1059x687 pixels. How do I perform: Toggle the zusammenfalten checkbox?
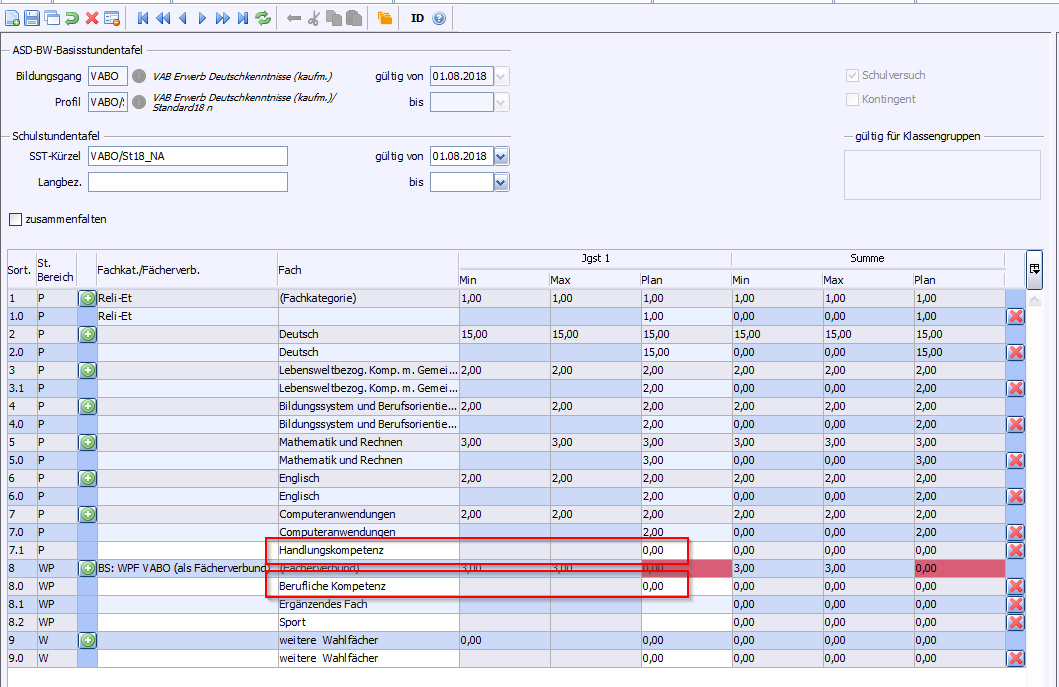15,219
